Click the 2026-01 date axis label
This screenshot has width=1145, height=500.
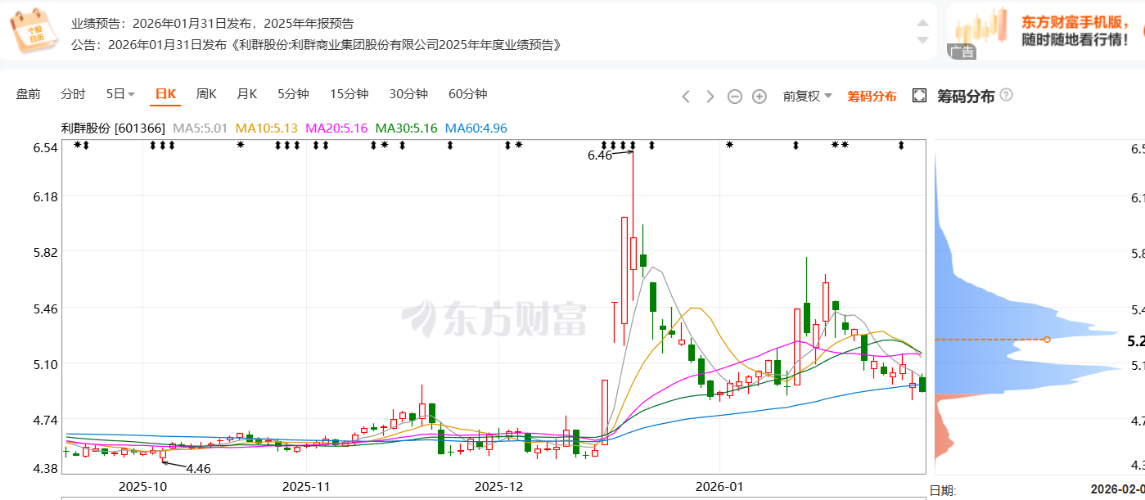[x=719, y=486]
